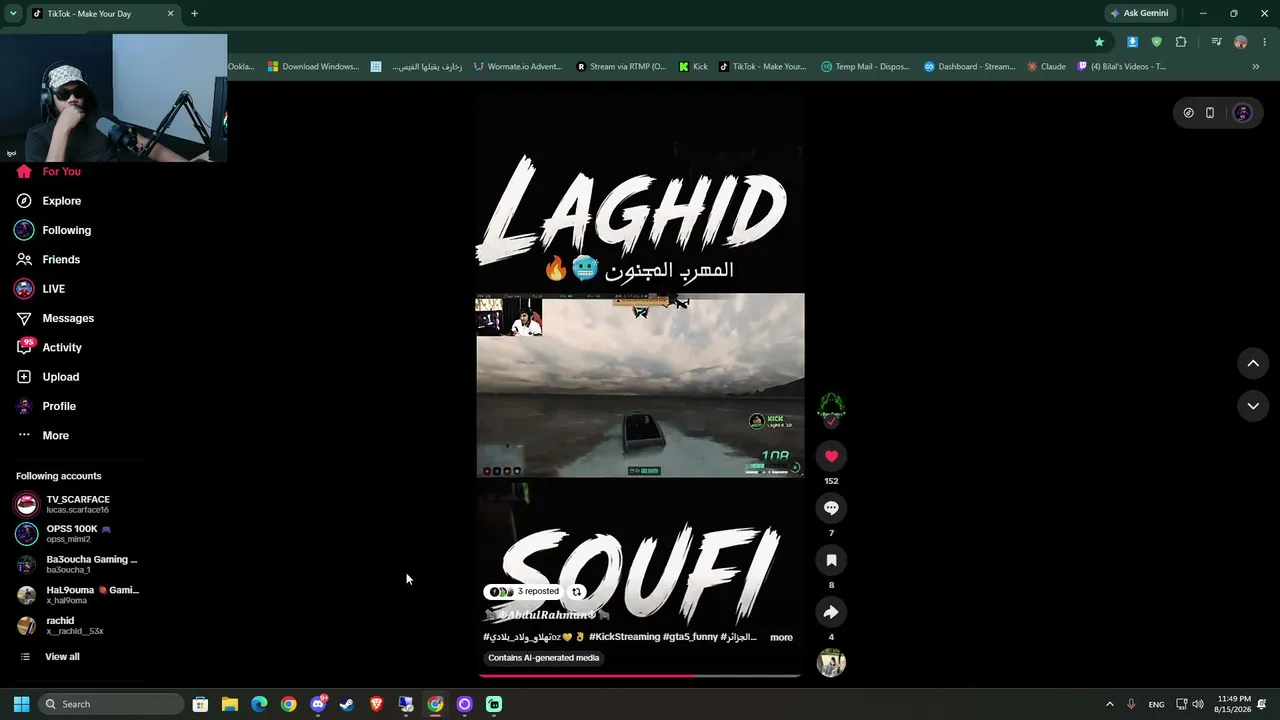This screenshot has height=720, width=1280.
Task: Go to the previous video with up arrow
Action: point(1253,364)
